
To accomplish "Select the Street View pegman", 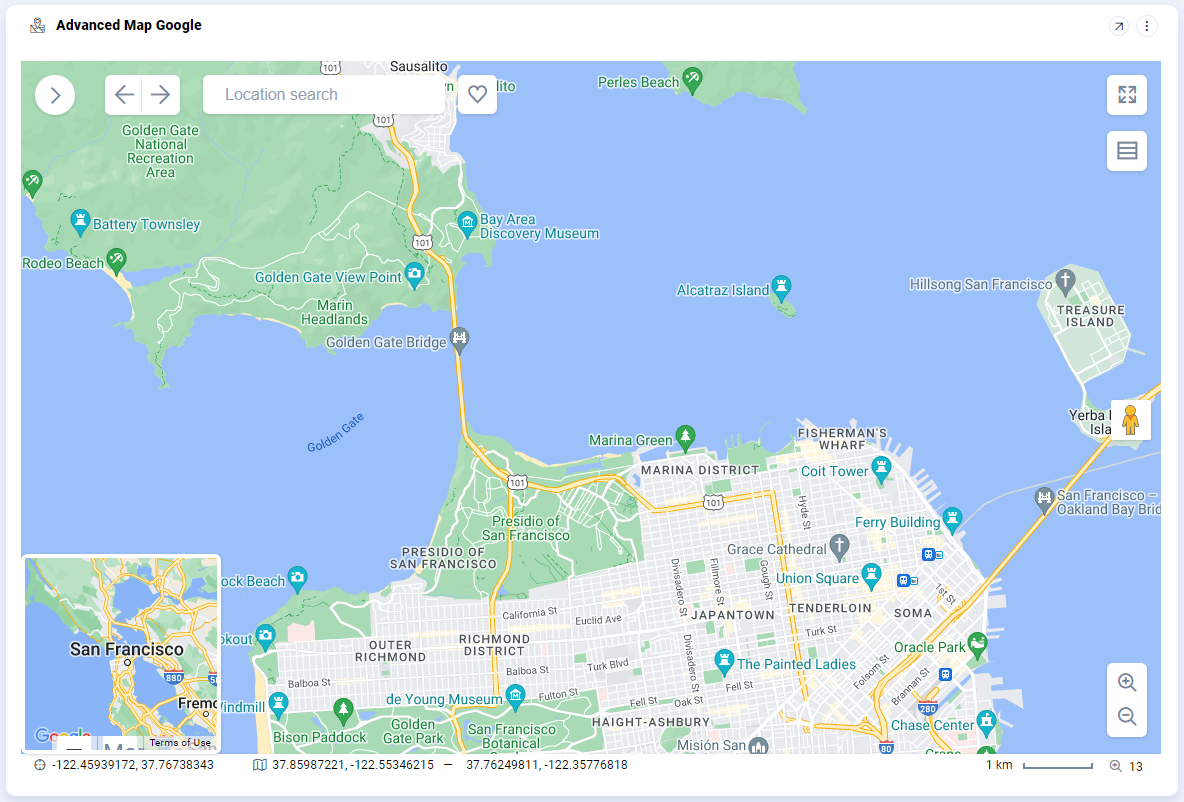I will click(1130, 420).
